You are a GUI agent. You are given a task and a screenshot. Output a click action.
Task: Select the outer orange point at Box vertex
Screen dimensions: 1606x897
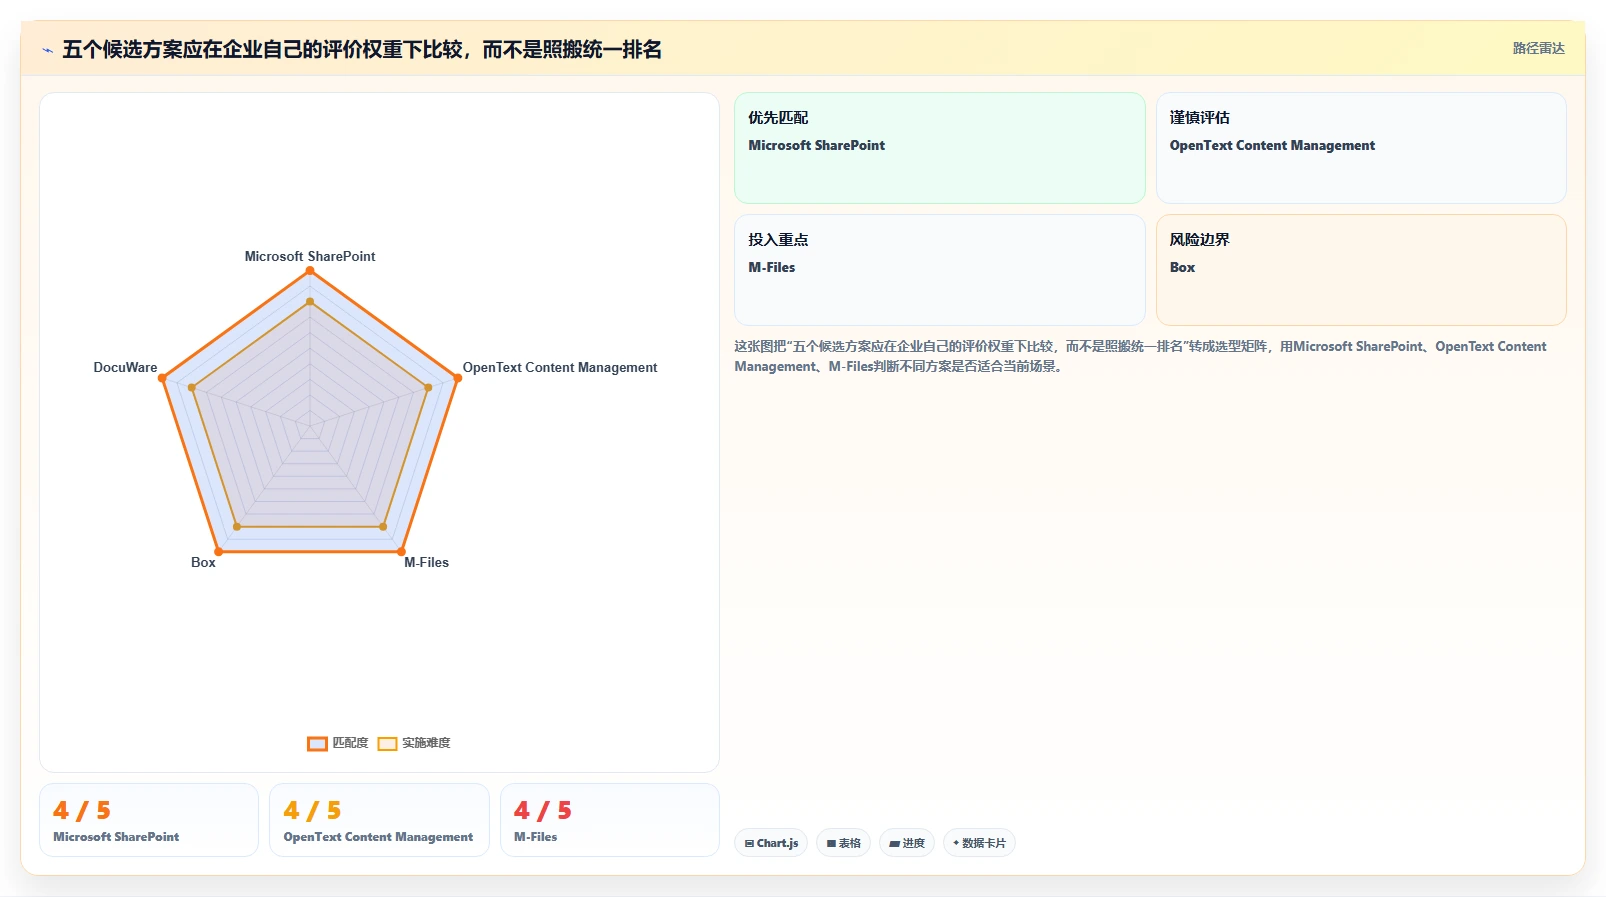(218, 552)
